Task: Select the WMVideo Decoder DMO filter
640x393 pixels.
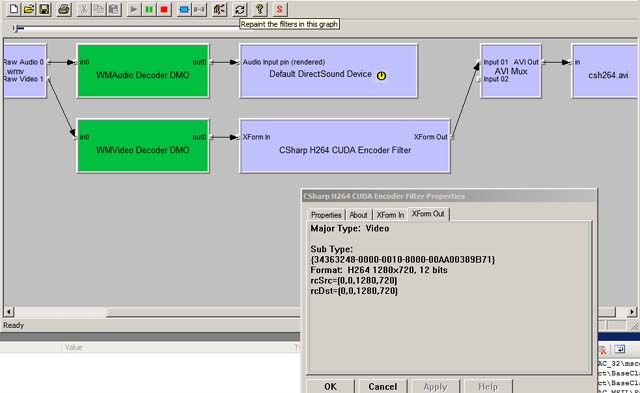Action: pyautogui.click(x=143, y=146)
